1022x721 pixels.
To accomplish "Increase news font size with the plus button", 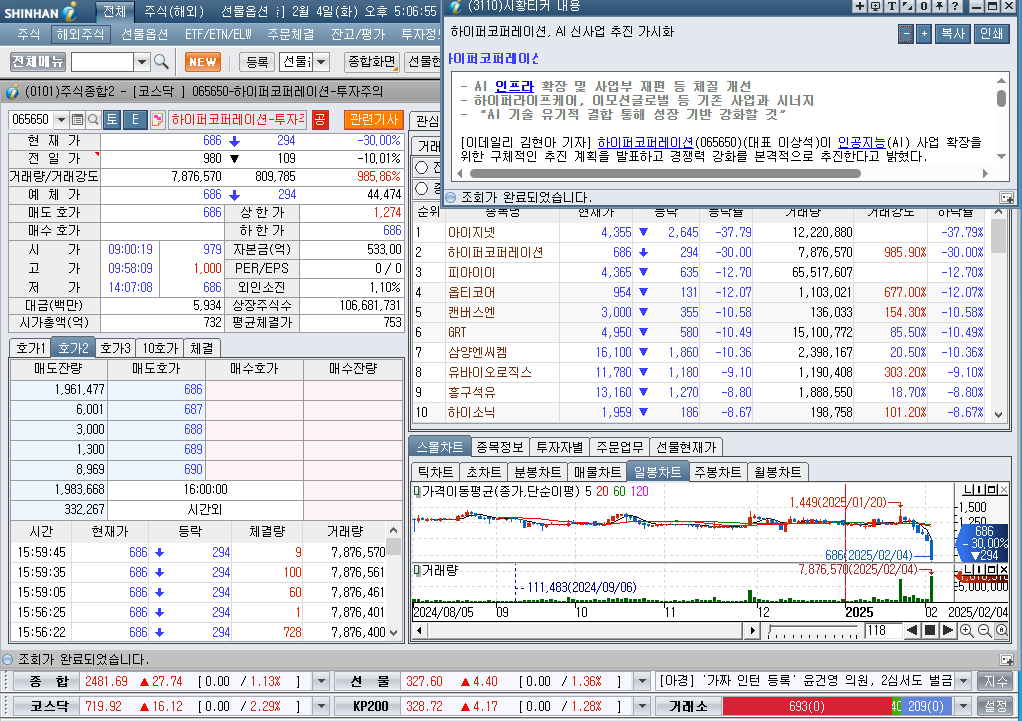I will tap(924, 34).
